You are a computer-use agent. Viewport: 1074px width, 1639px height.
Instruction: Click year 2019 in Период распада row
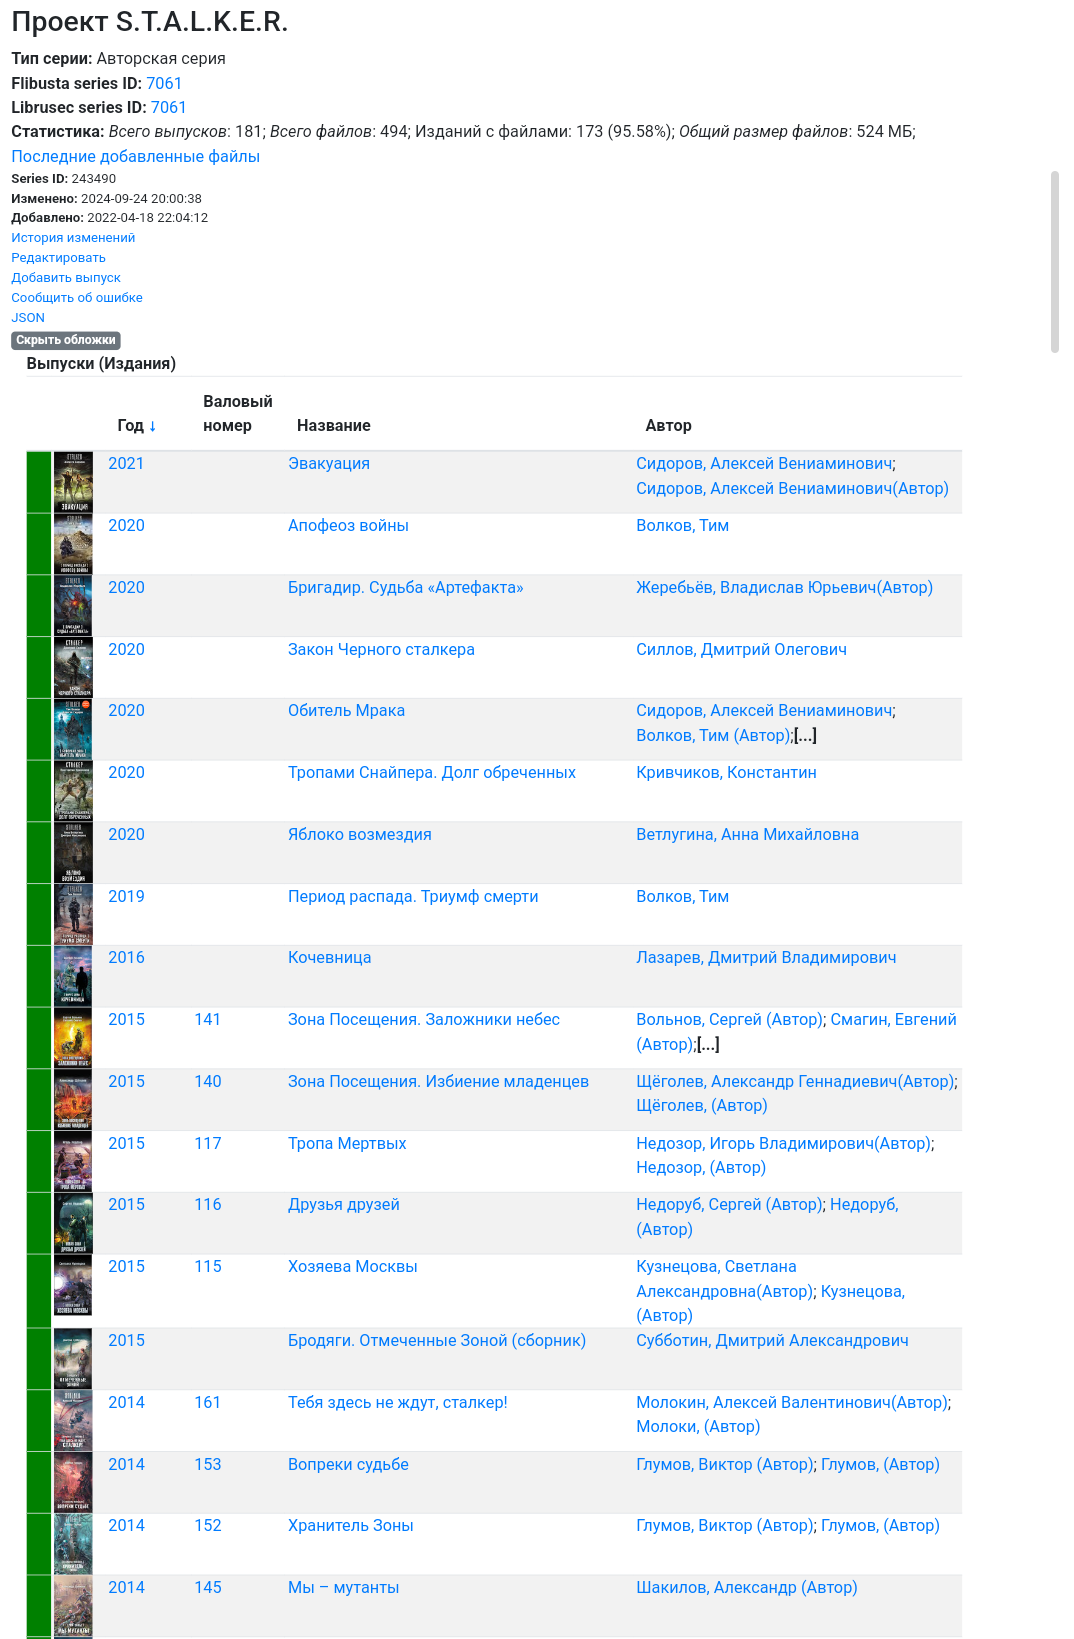click(126, 897)
